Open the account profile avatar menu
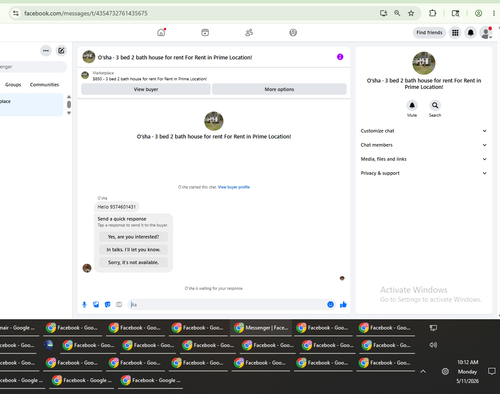 (x=486, y=33)
